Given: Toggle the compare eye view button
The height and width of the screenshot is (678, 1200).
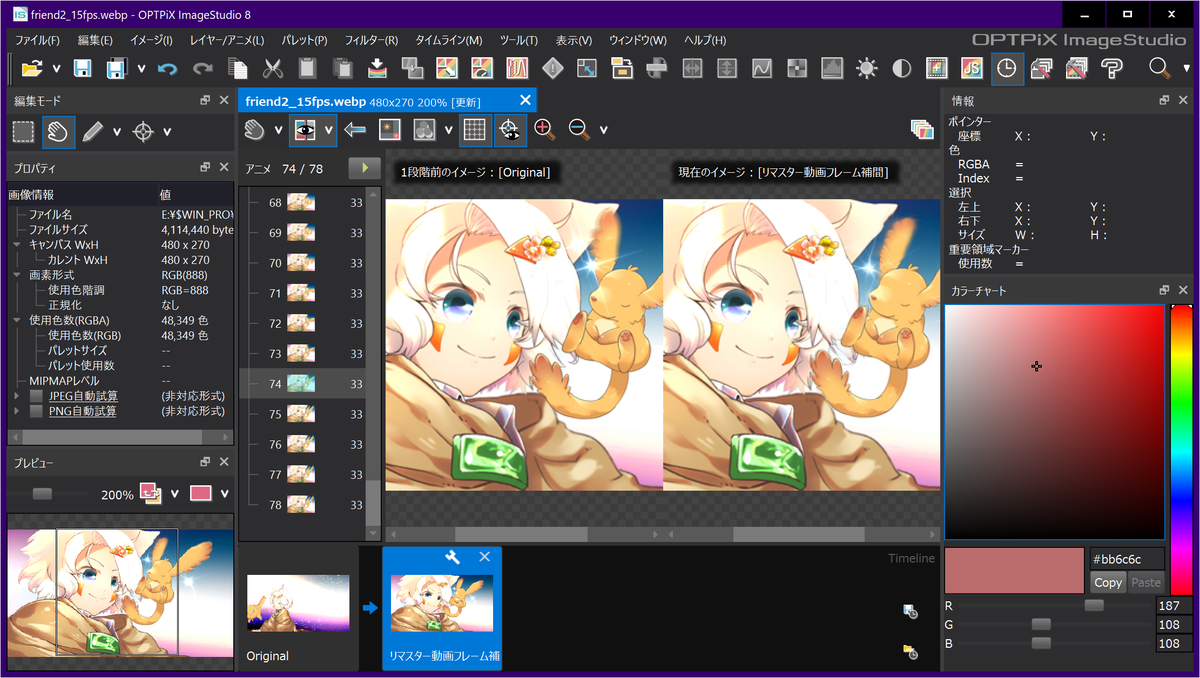Looking at the screenshot, I should [x=304, y=129].
